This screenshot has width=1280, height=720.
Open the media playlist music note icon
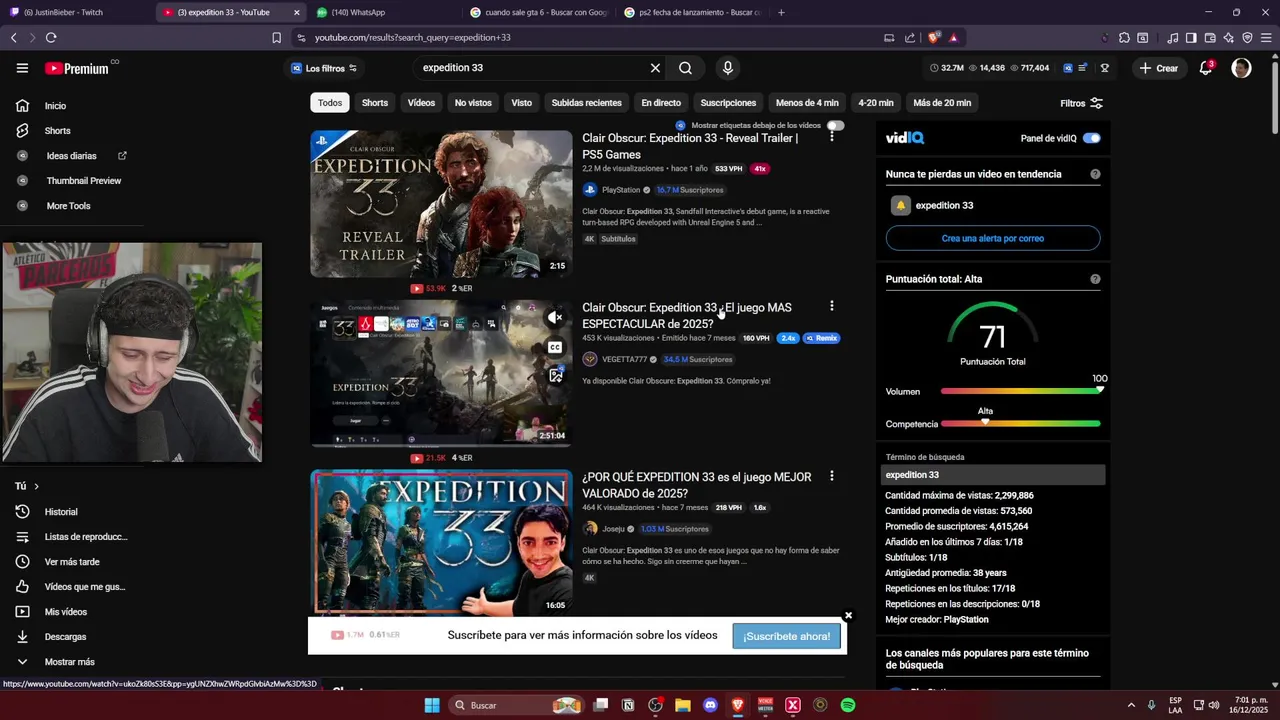(x=1172, y=38)
